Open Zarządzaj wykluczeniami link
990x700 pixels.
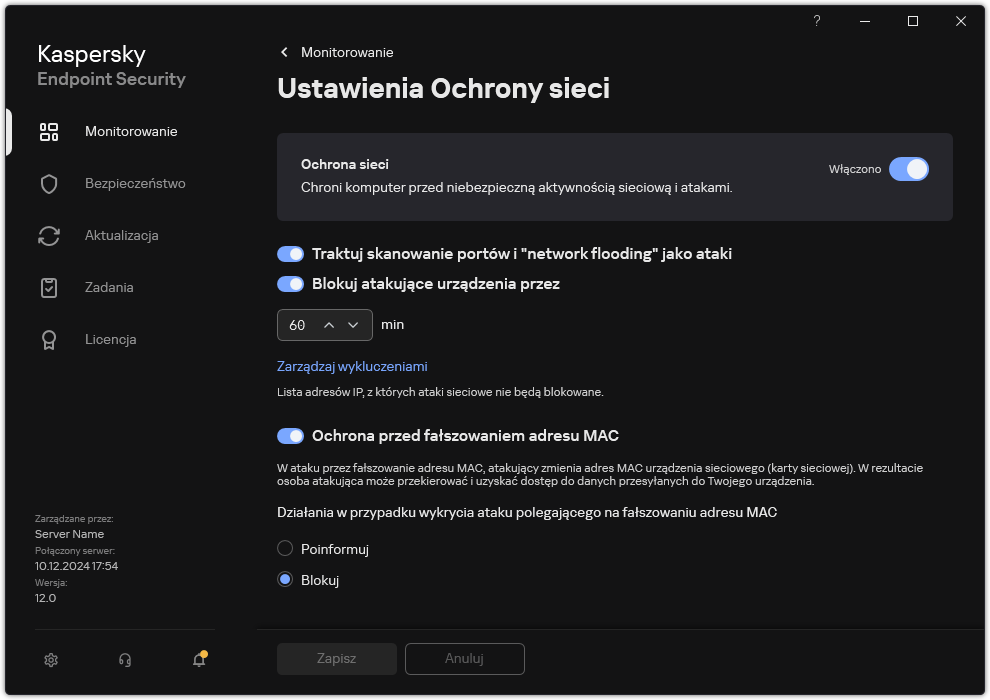pos(352,366)
